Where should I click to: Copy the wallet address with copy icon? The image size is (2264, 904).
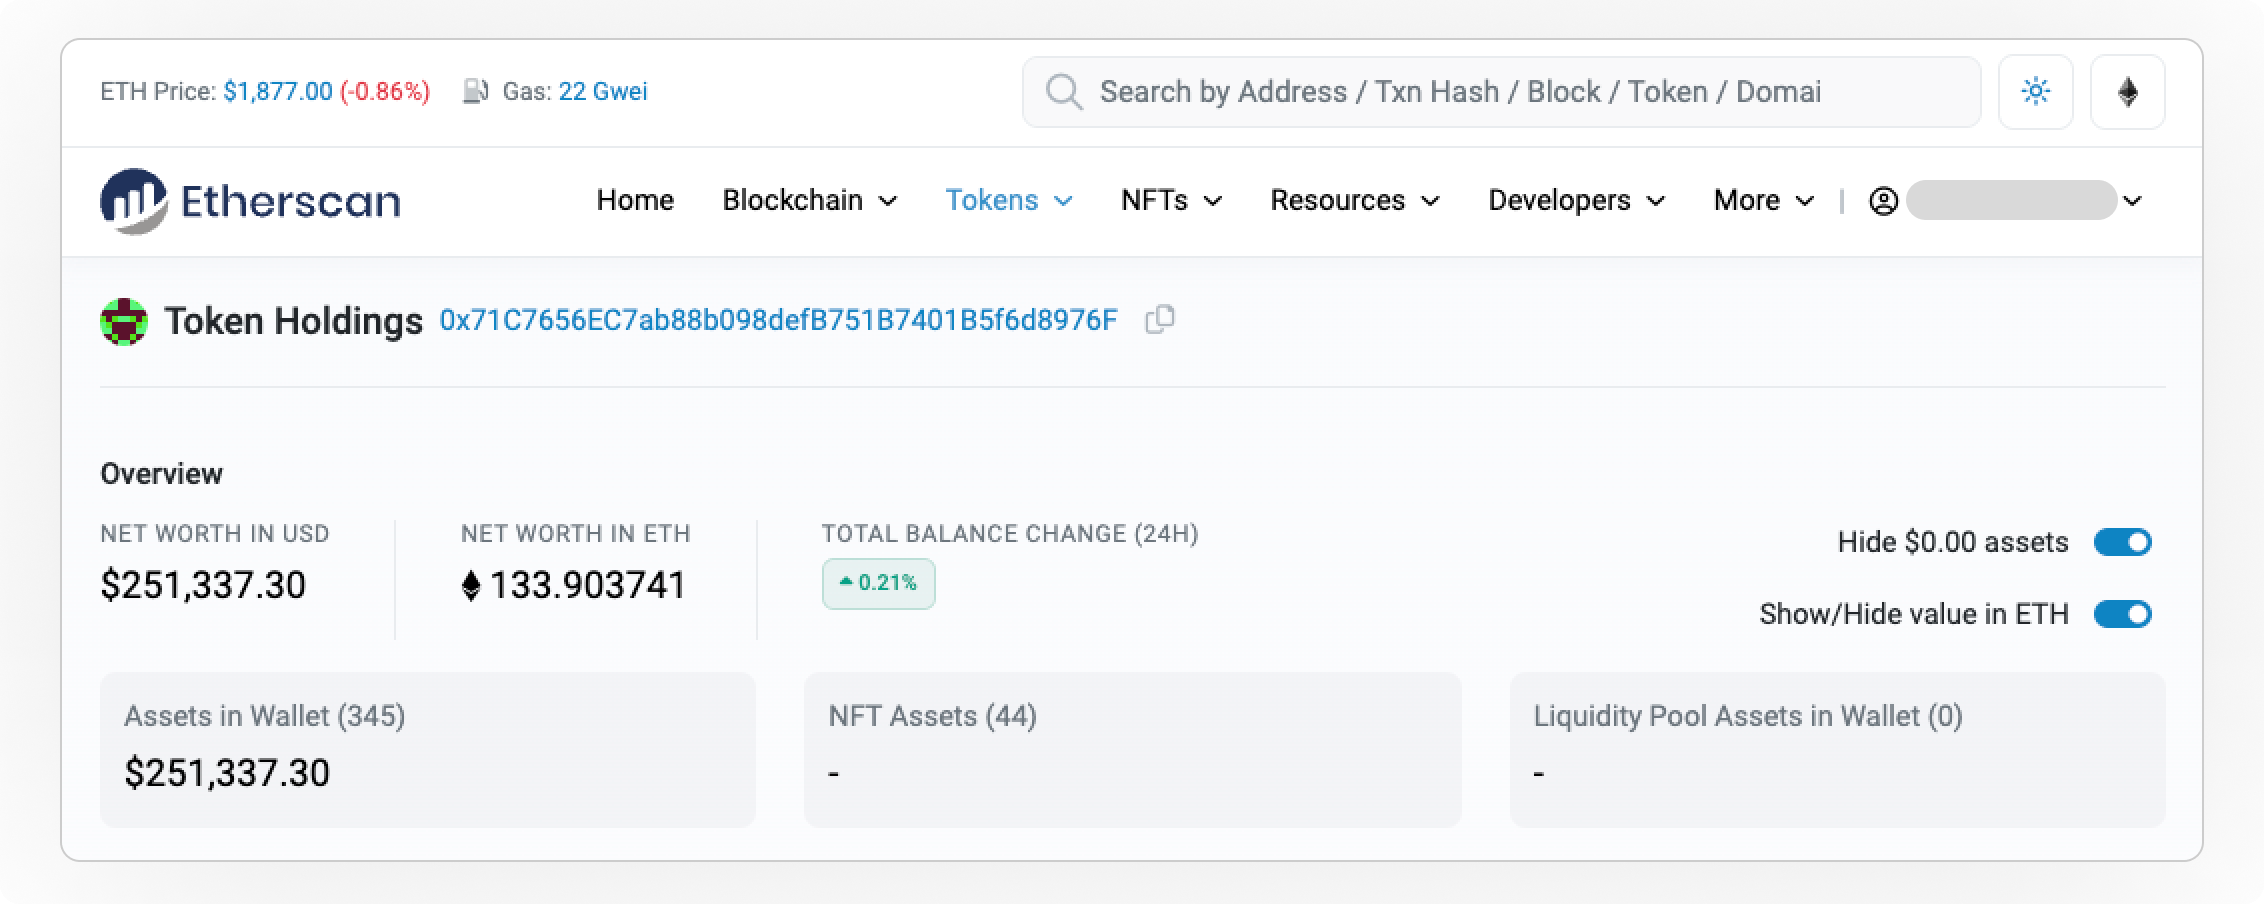tap(1159, 320)
